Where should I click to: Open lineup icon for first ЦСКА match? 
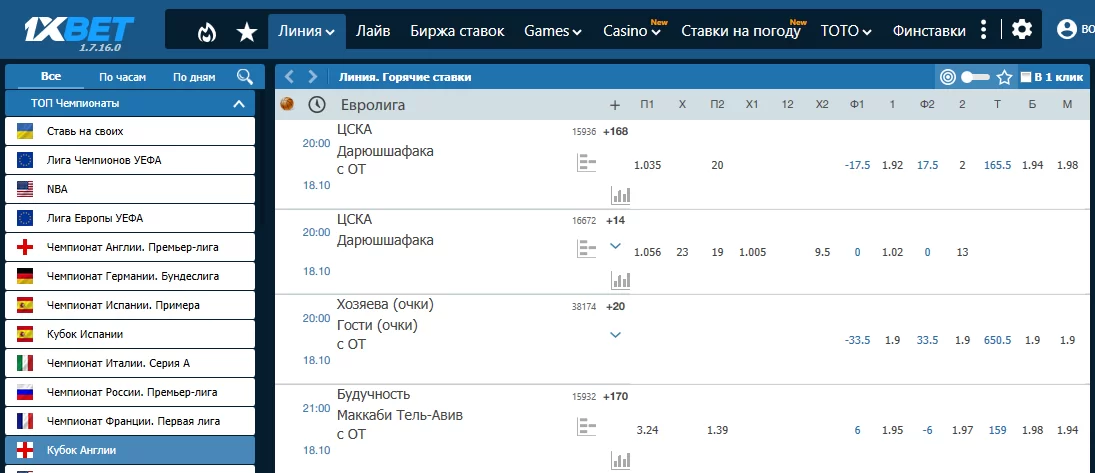[x=587, y=164]
